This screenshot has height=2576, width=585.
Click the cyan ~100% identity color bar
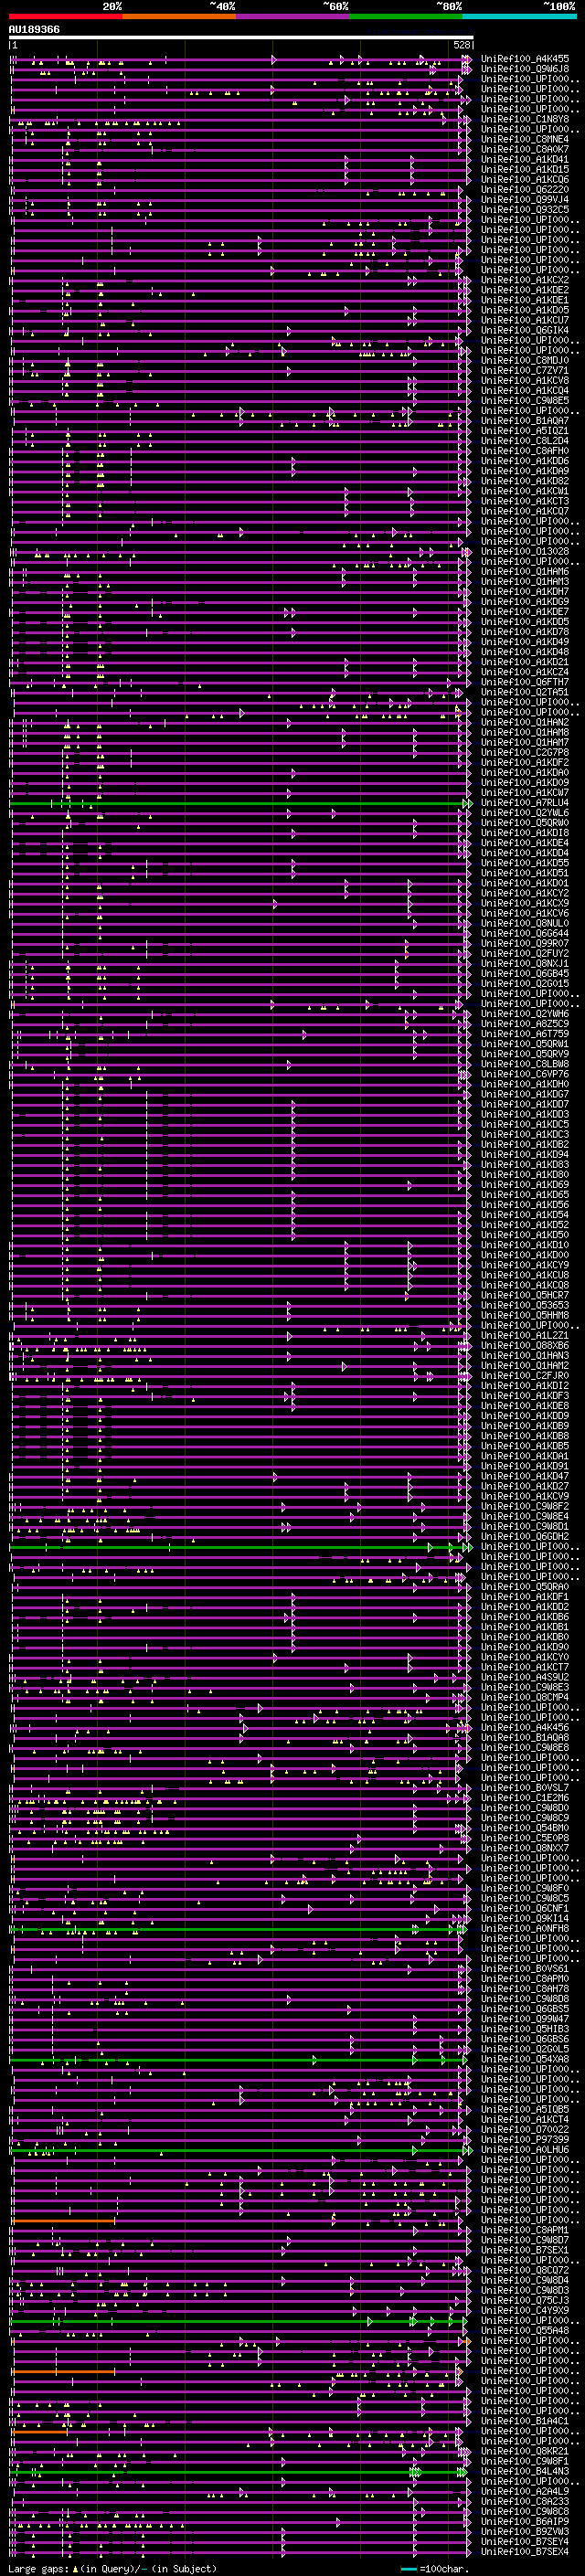point(519,17)
